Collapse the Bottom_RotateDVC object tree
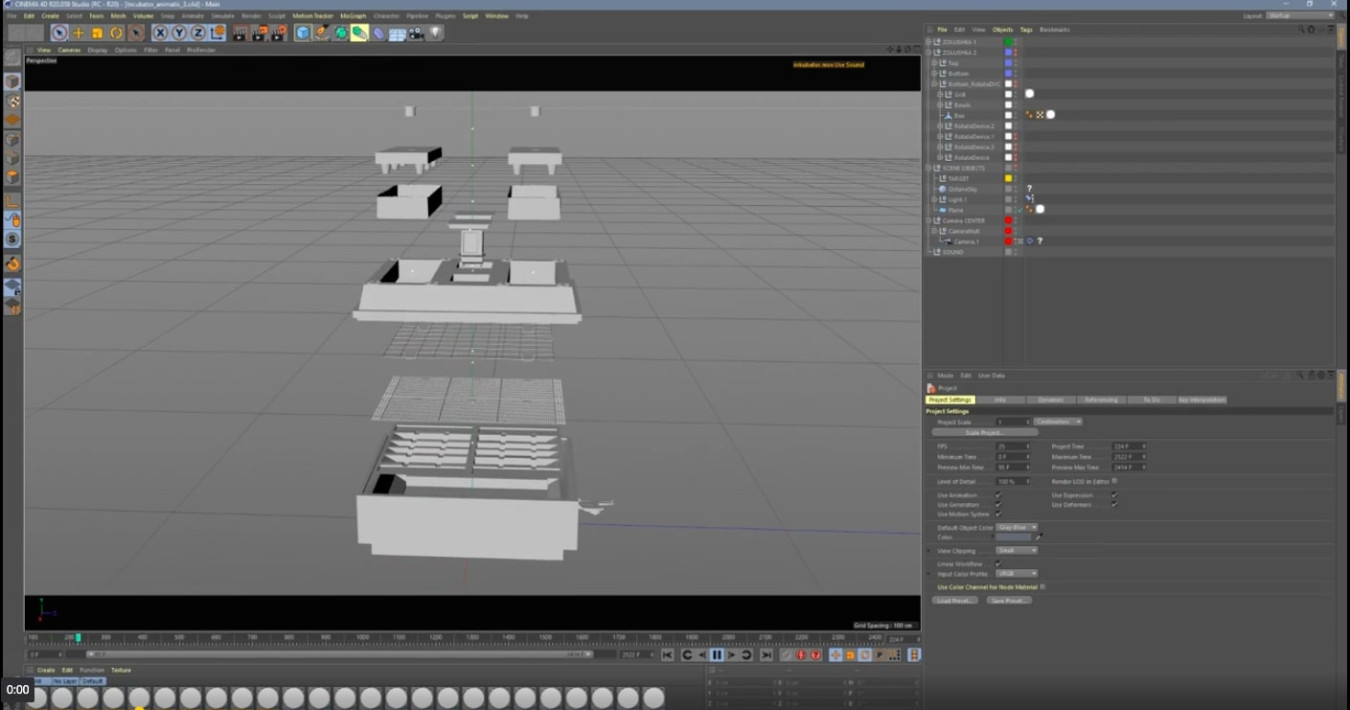 (934, 84)
